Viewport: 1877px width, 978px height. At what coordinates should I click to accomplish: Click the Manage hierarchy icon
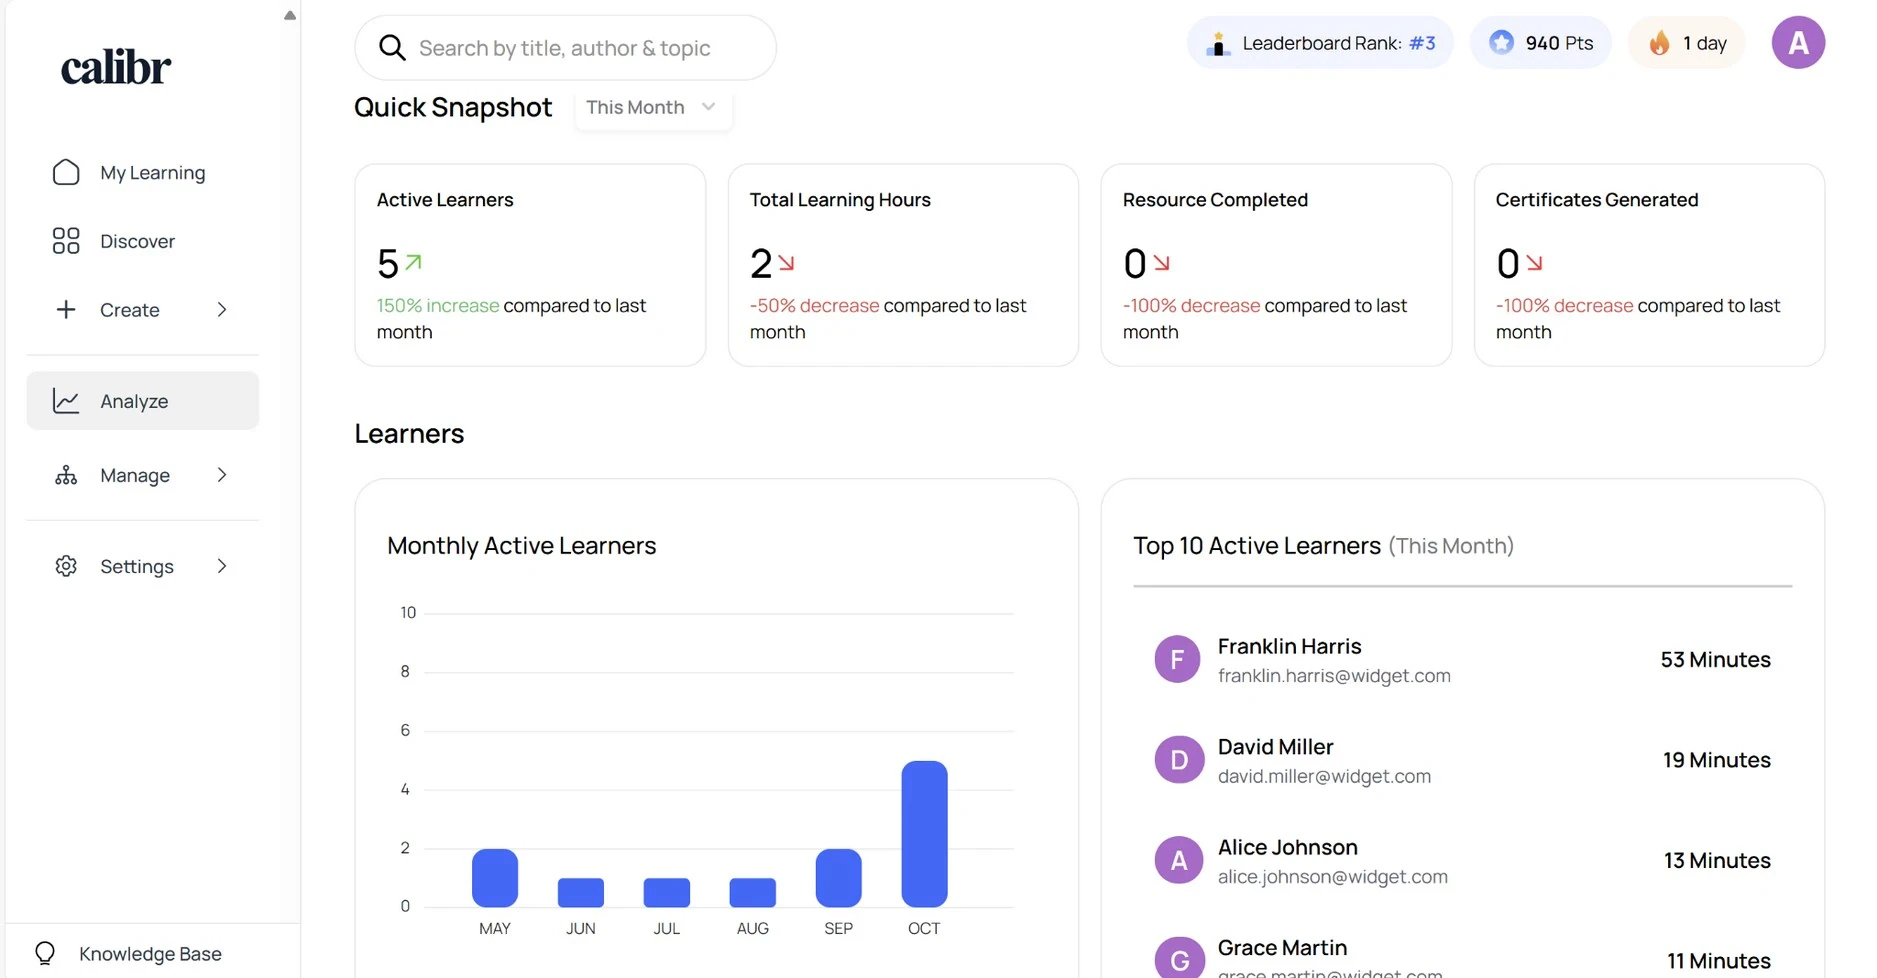tap(66, 475)
